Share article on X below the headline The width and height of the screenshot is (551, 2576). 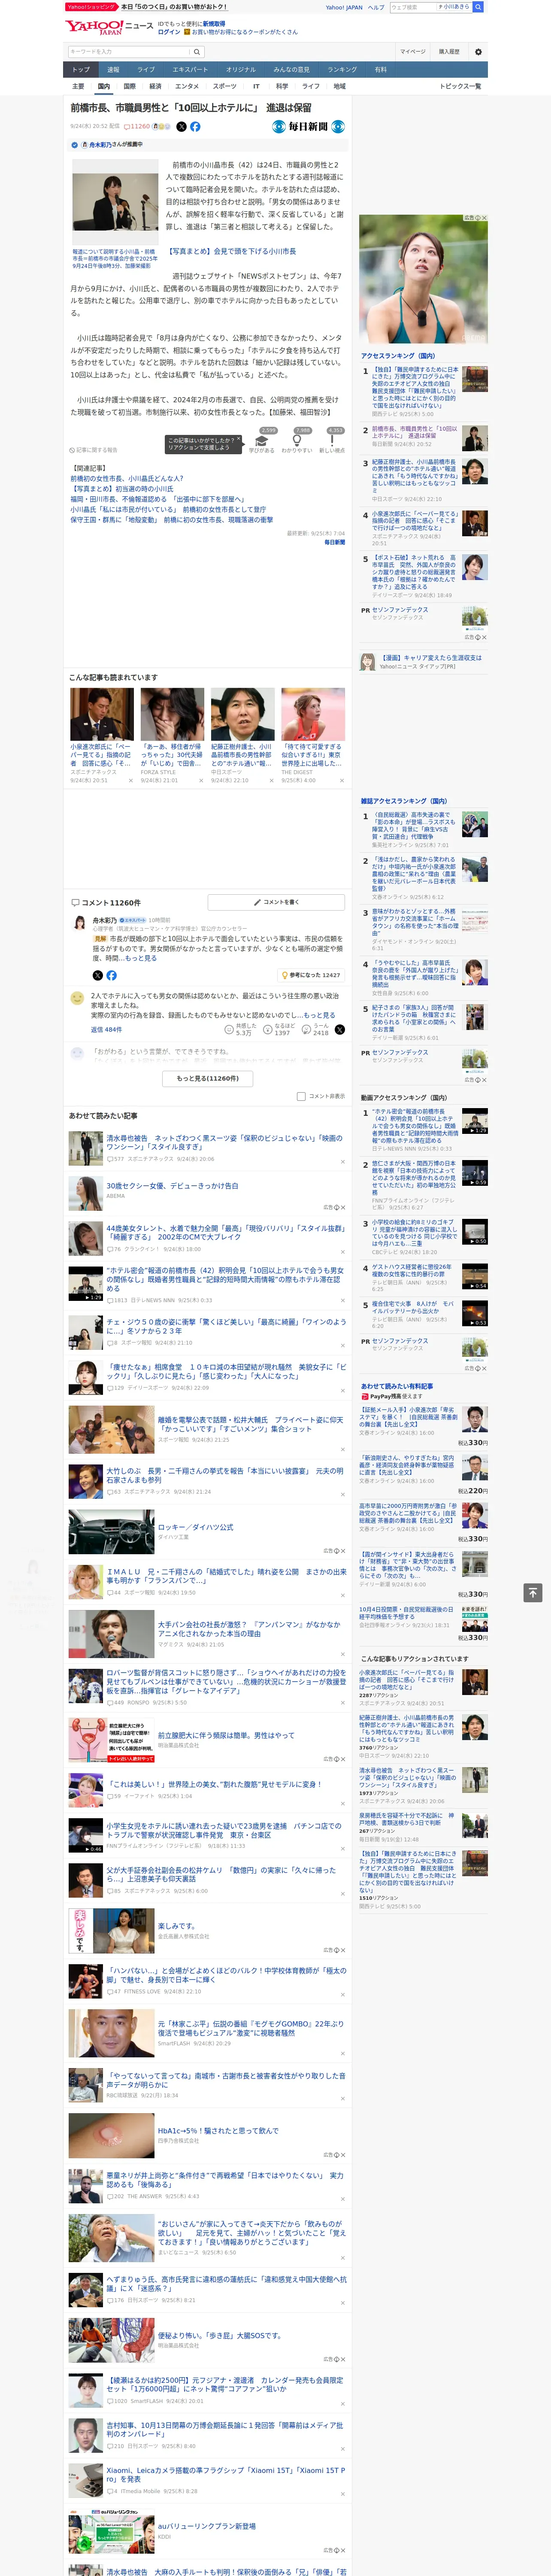coord(181,127)
